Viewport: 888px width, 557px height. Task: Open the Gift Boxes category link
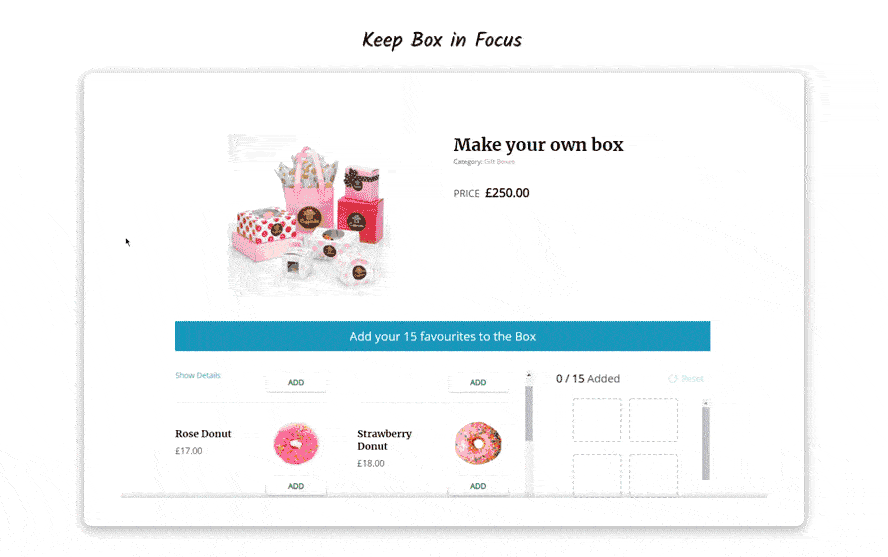pyautogui.click(x=500, y=162)
